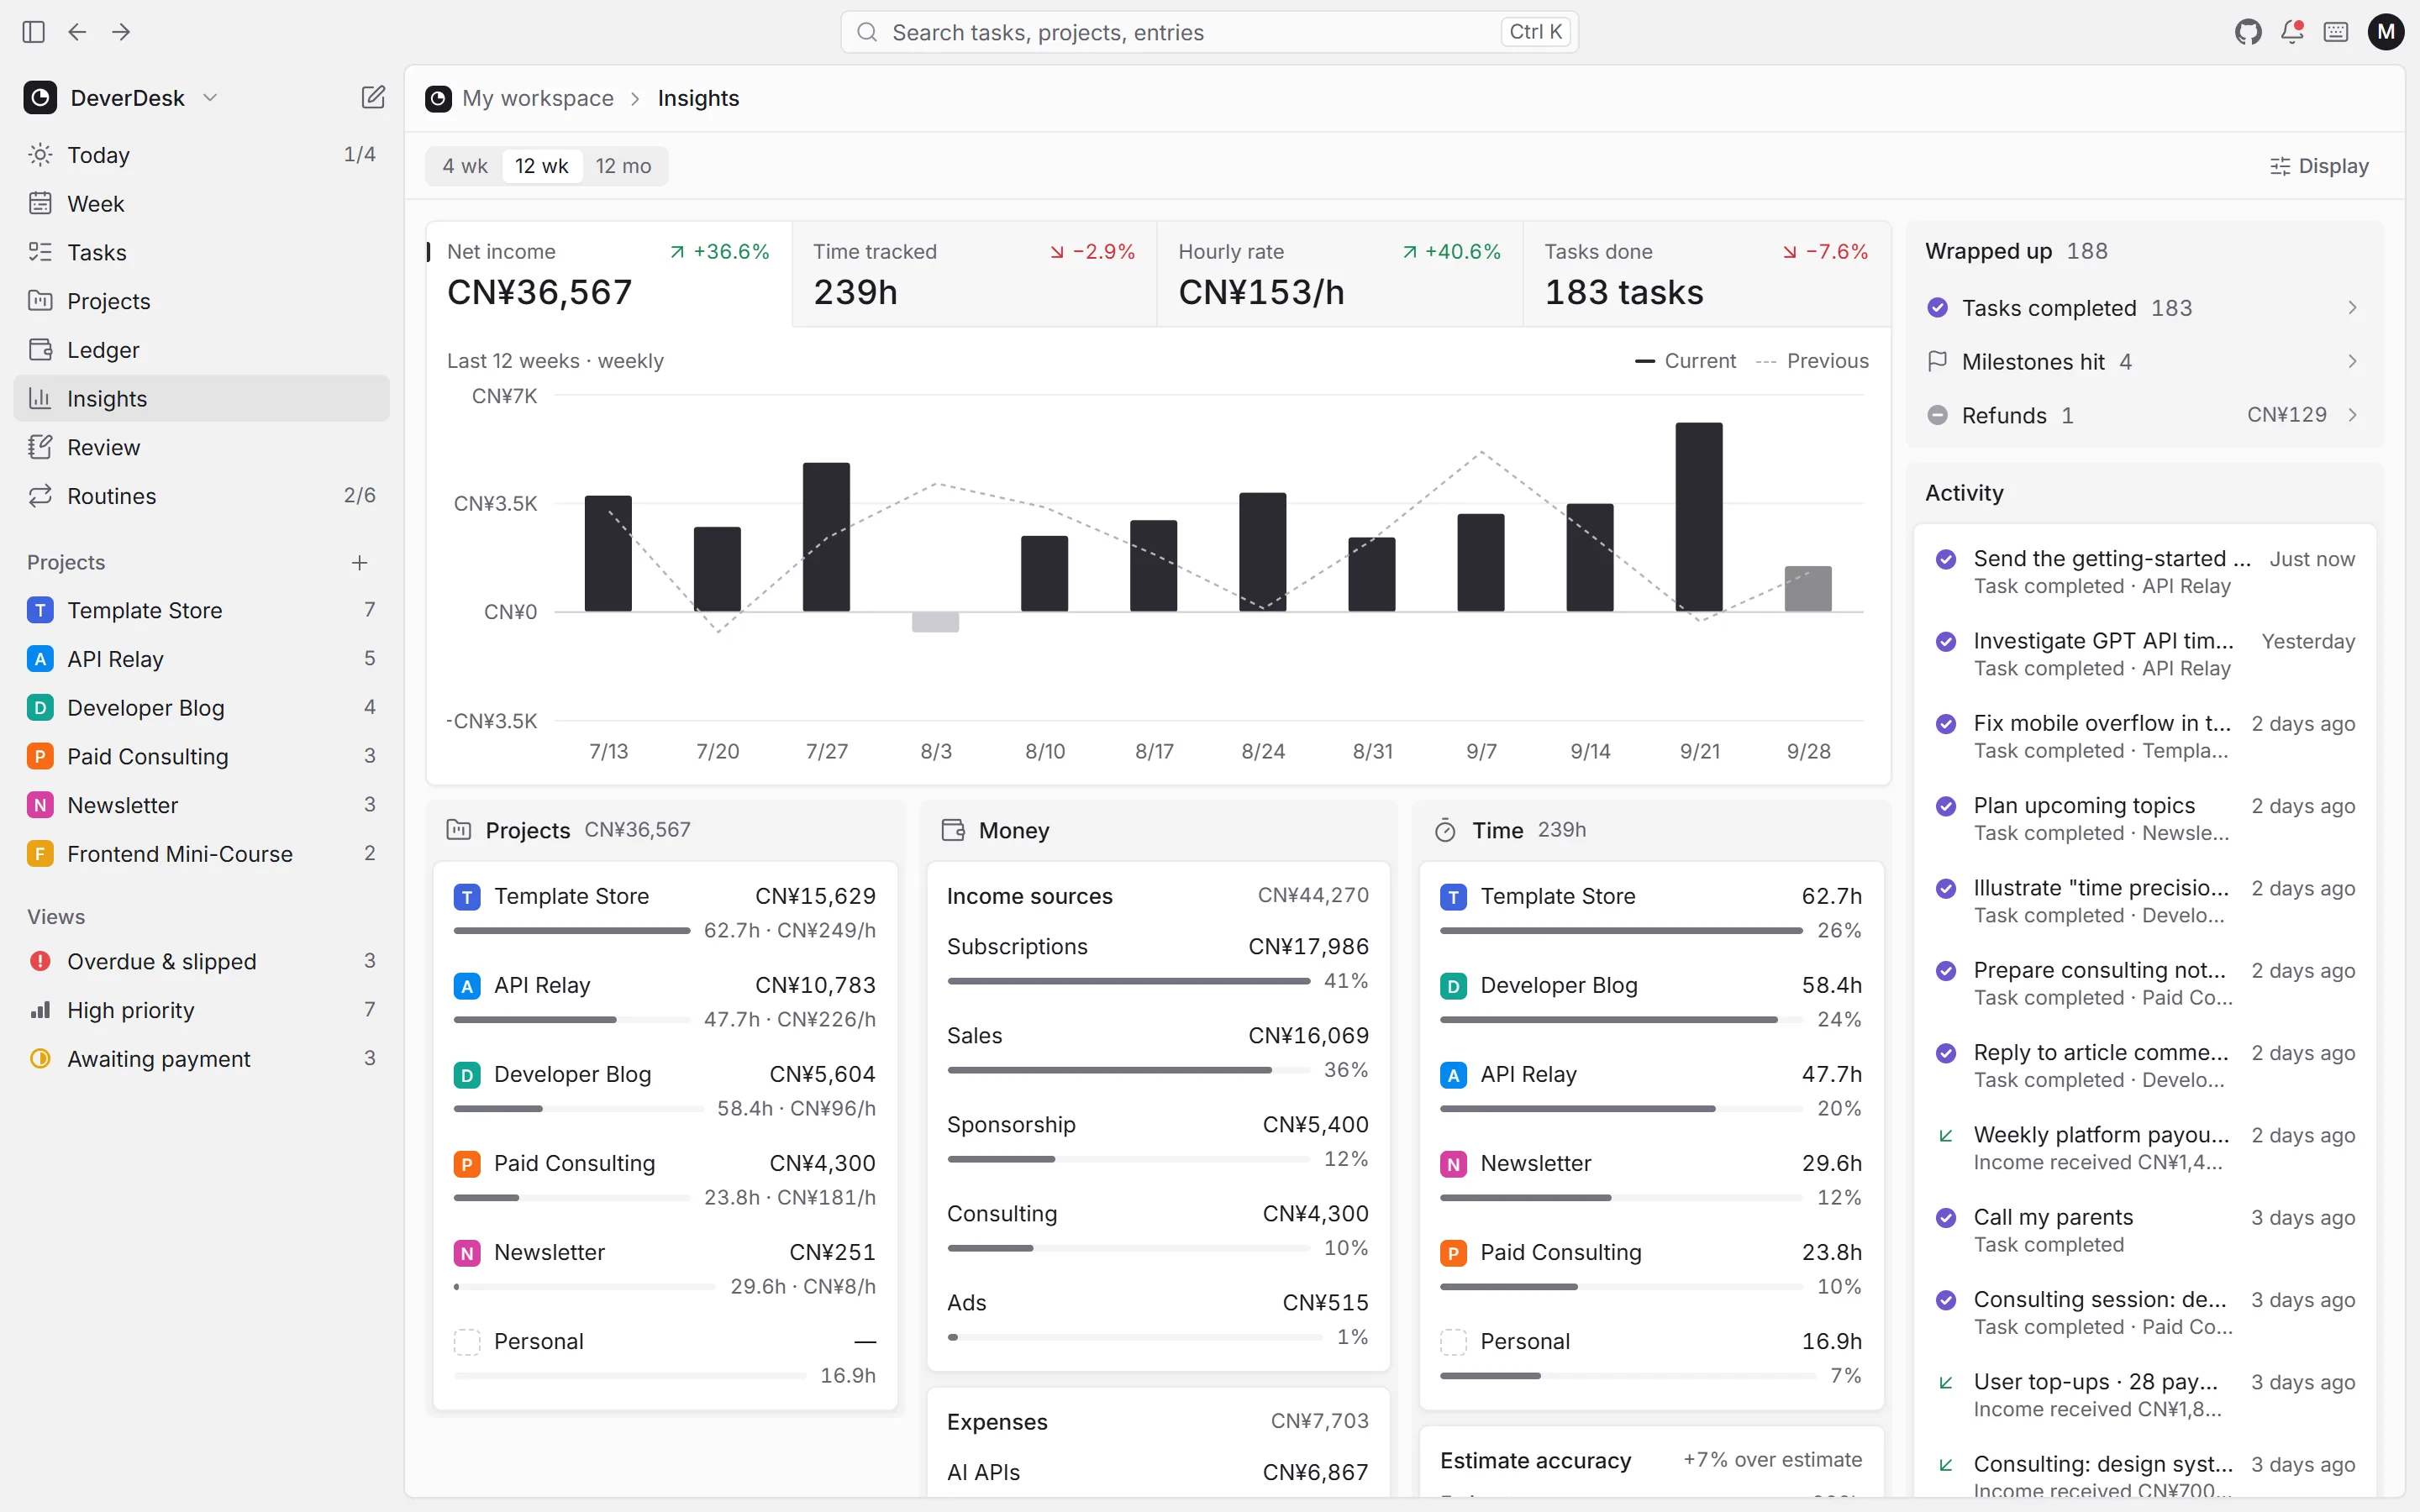Open activity 'Investigate GPT API tim...' item
The image size is (2420, 1512).
[x=2144, y=654]
